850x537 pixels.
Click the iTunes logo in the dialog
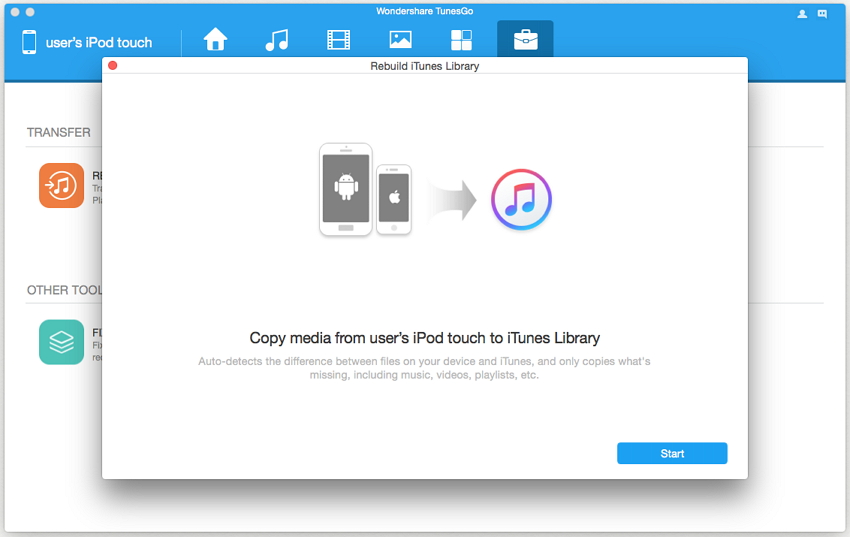[x=521, y=199]
